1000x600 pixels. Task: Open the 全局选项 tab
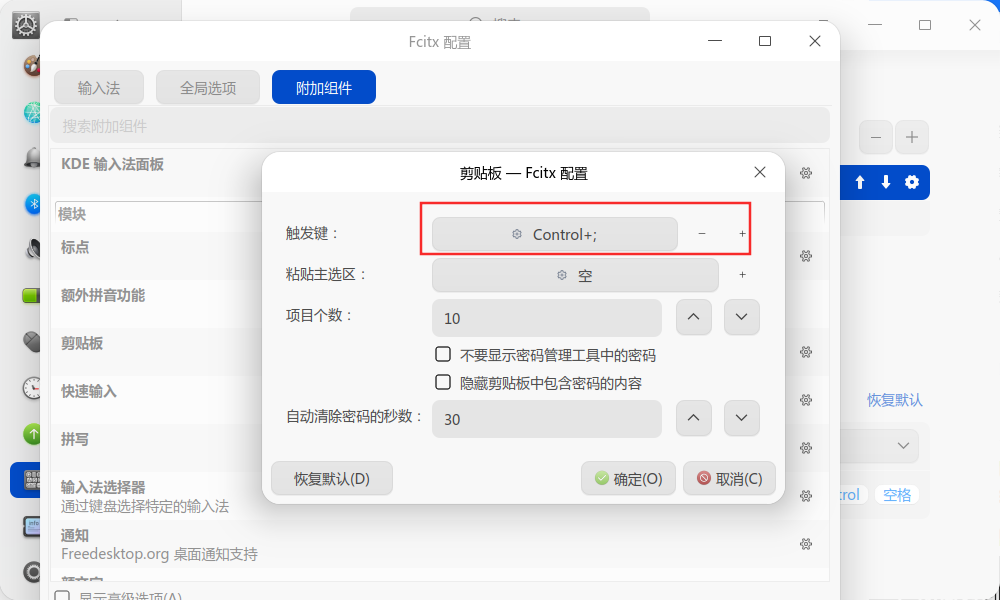[x=208, y=87]
